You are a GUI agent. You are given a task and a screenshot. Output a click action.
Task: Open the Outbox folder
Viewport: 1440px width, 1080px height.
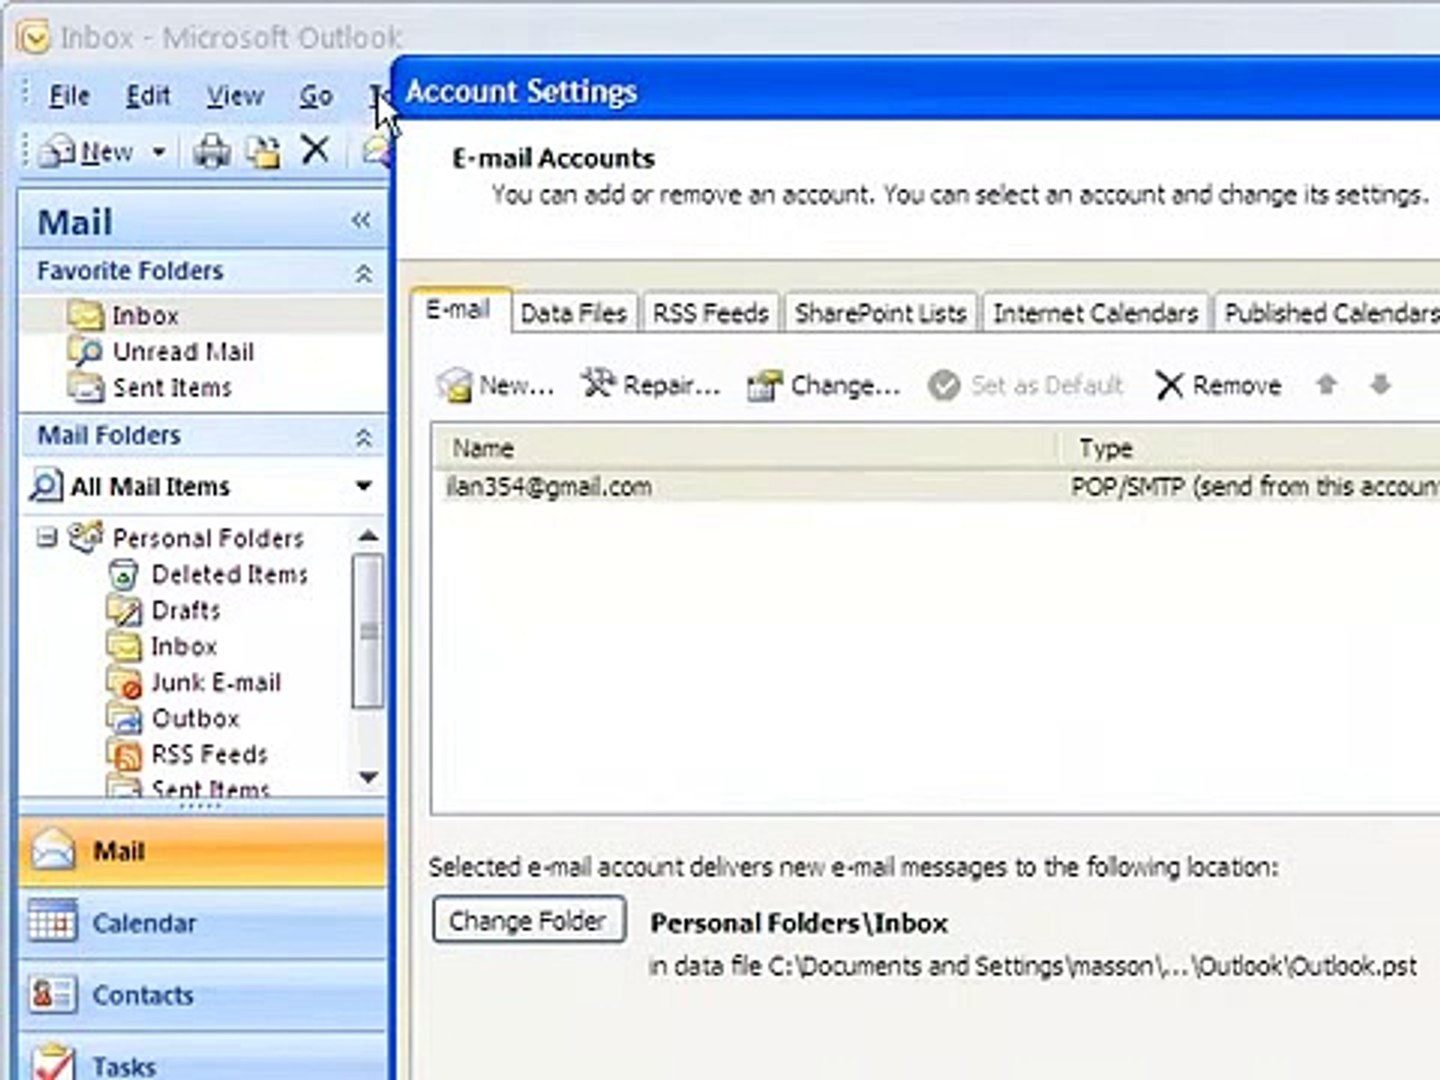pos(196,718)
